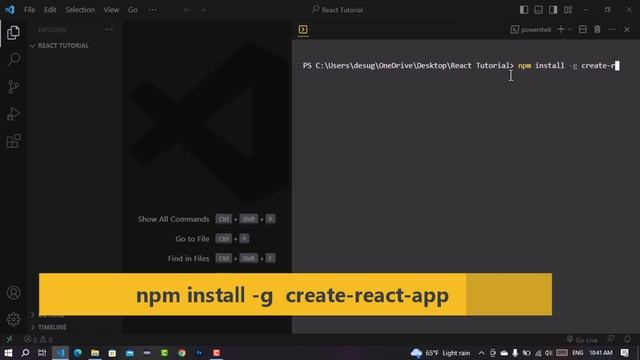Select the powershell terminal label

click(531, 29)
